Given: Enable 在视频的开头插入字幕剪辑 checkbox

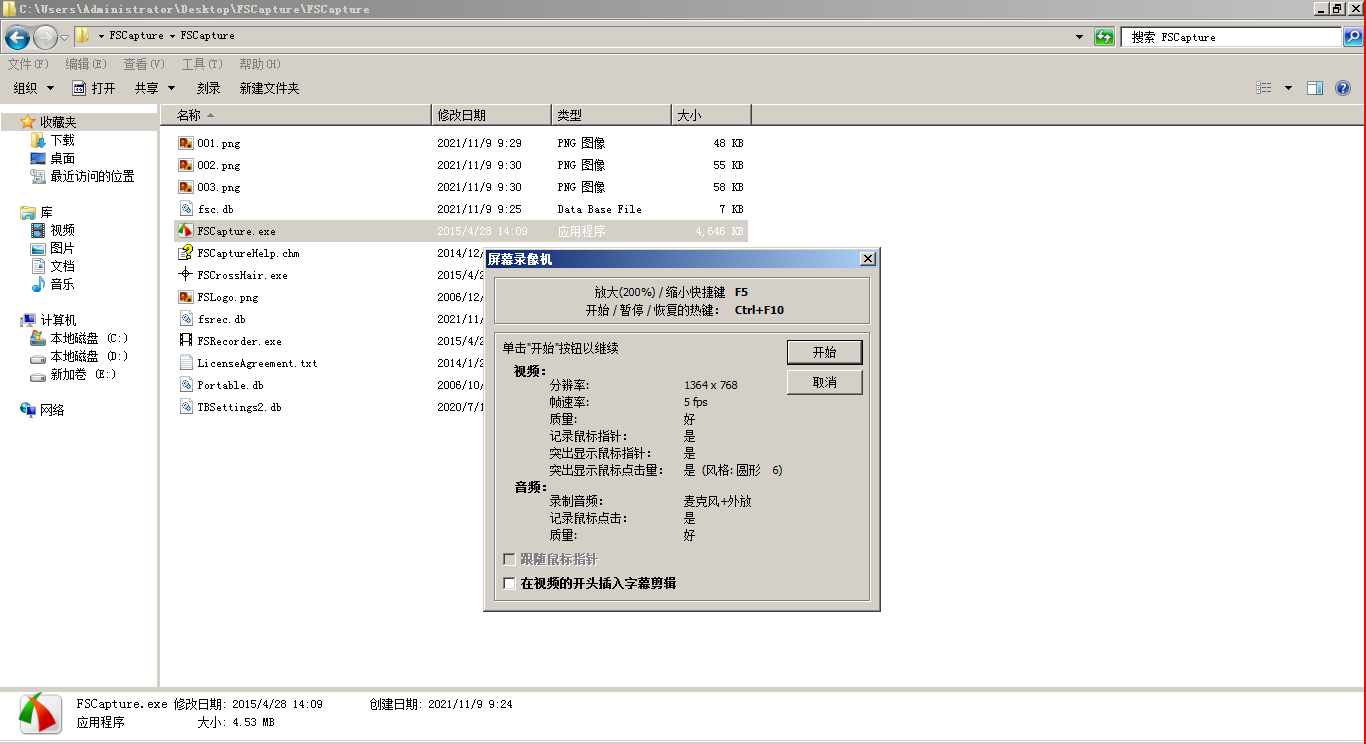Looking at the screenshot, I should click(510, 583).
